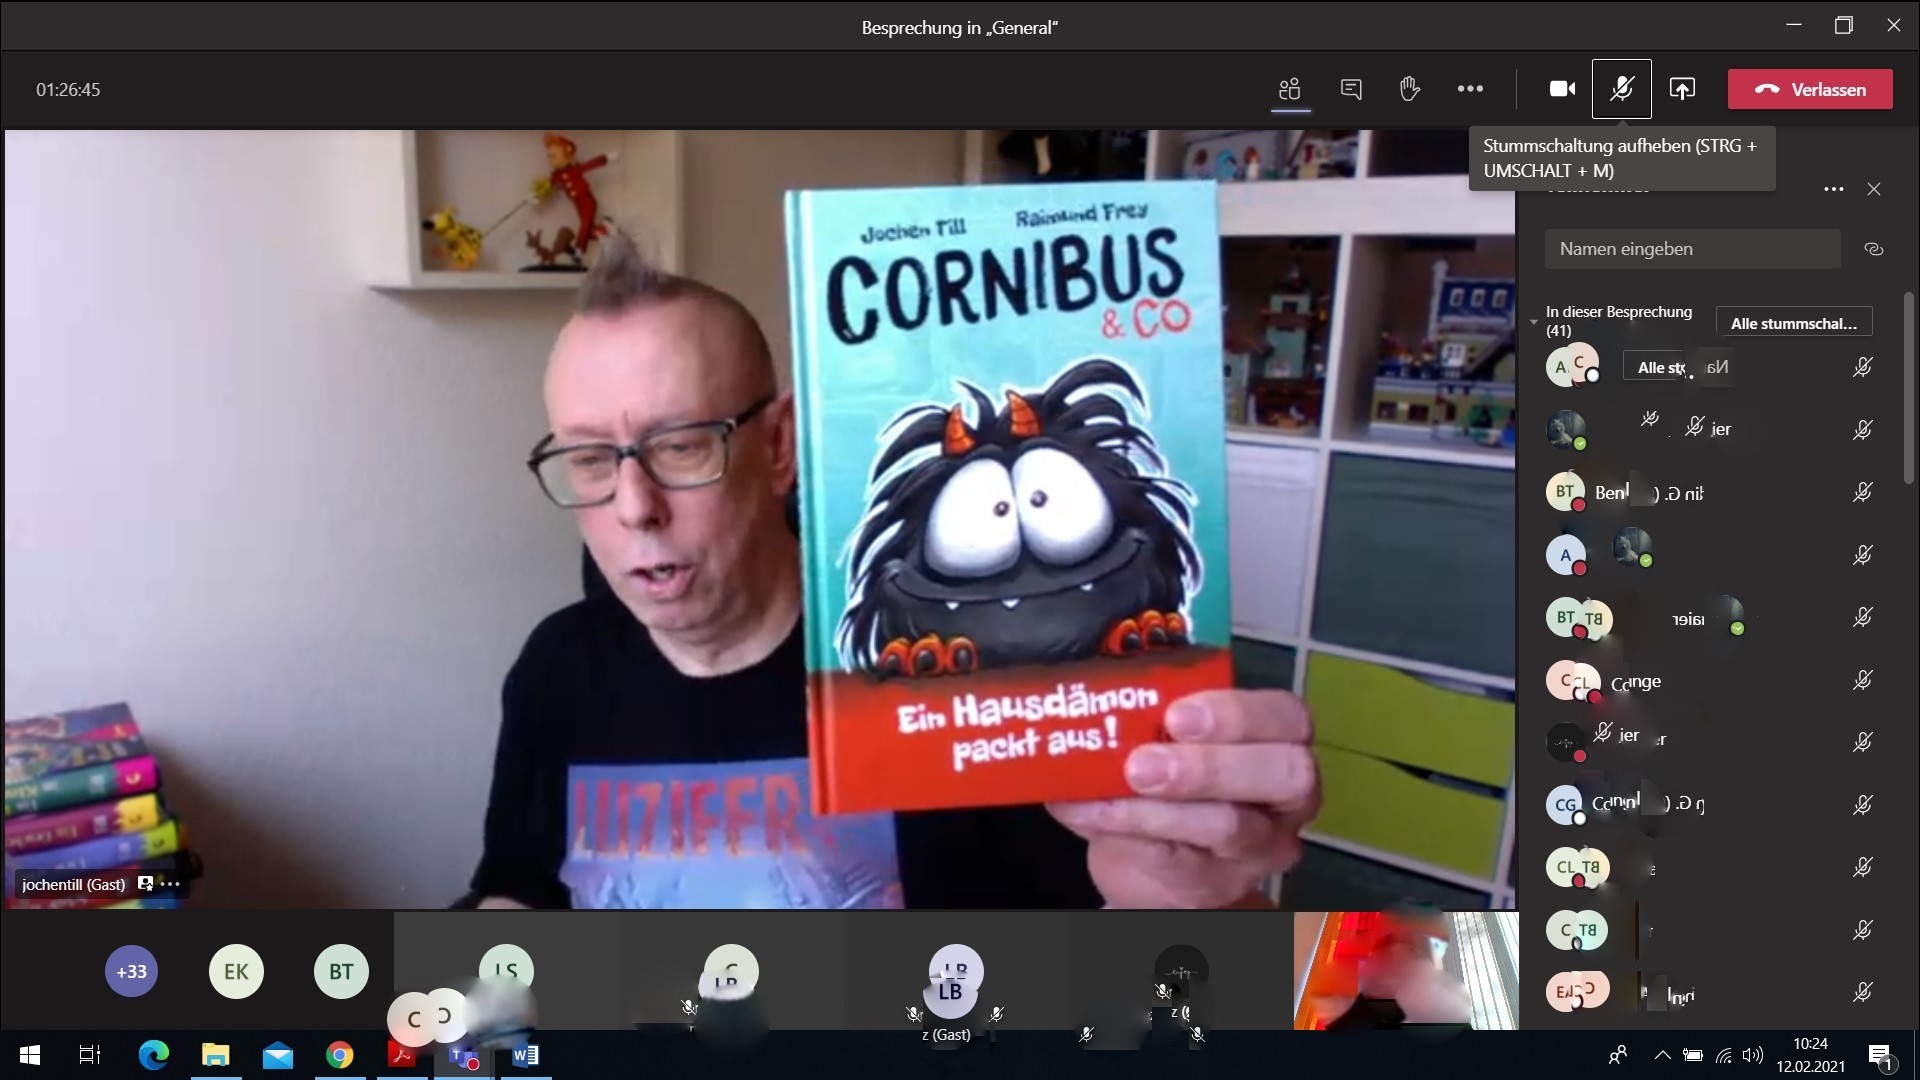Select the LB (Gast) participant tile
Viewport: 1920px width, 1080px height.
tap(955, 971)
